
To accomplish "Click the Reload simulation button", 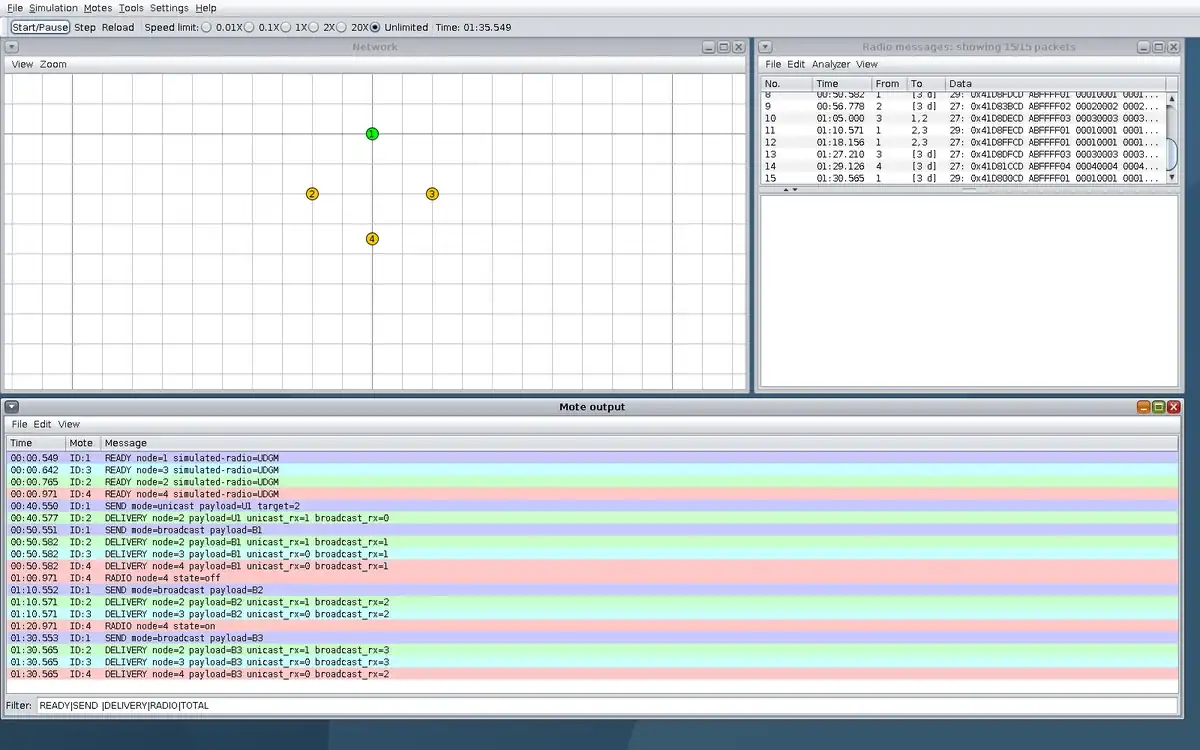I will point(118,27).
